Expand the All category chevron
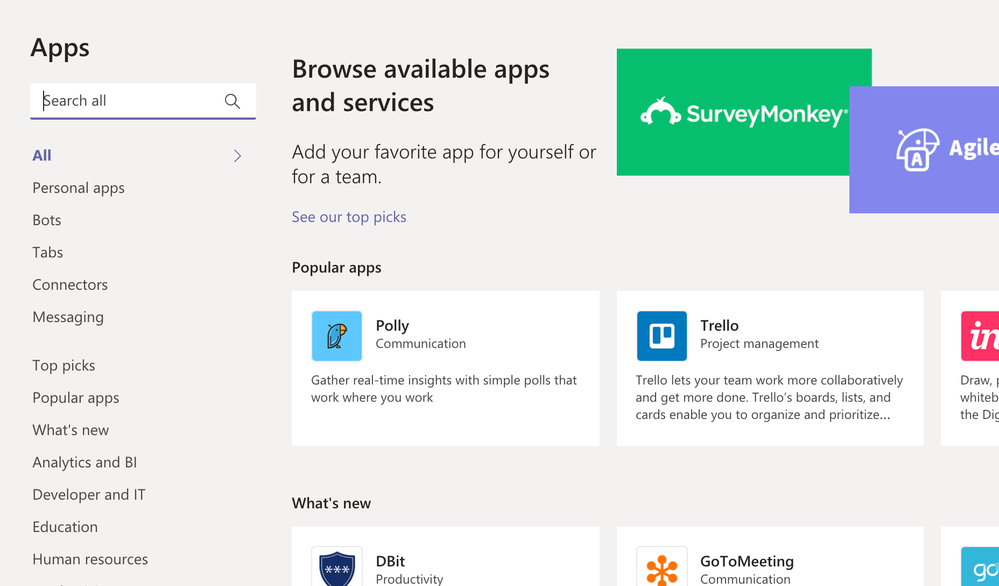 click(x=237, y=155)
